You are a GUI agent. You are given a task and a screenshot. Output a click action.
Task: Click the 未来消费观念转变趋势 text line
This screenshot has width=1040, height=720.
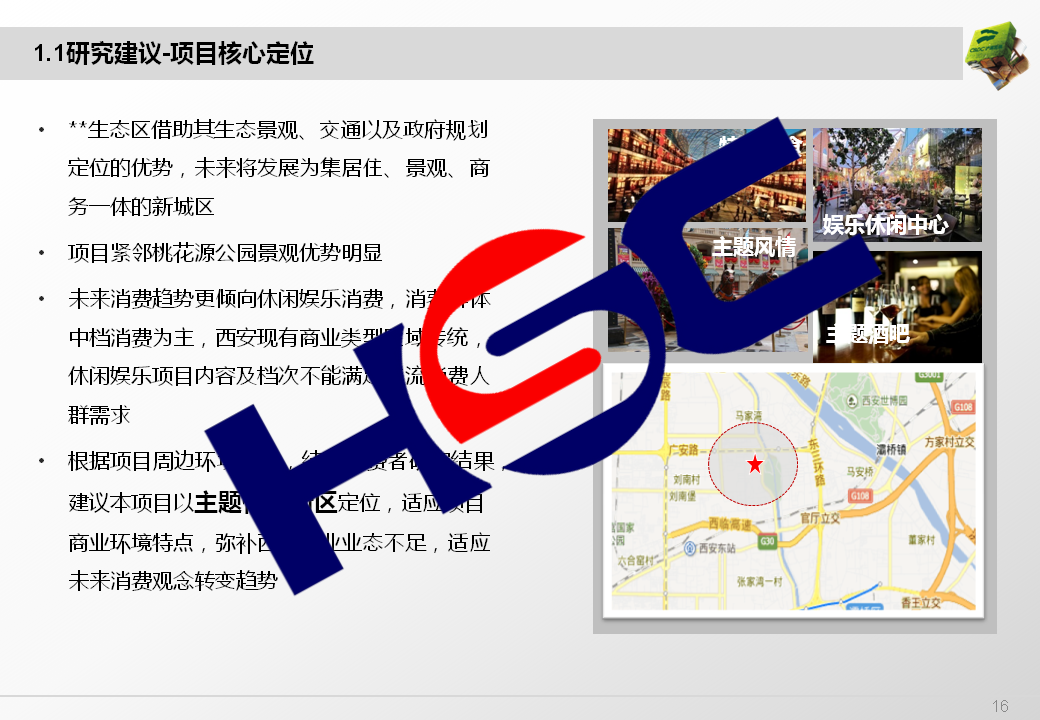click(x=172, y=582)
